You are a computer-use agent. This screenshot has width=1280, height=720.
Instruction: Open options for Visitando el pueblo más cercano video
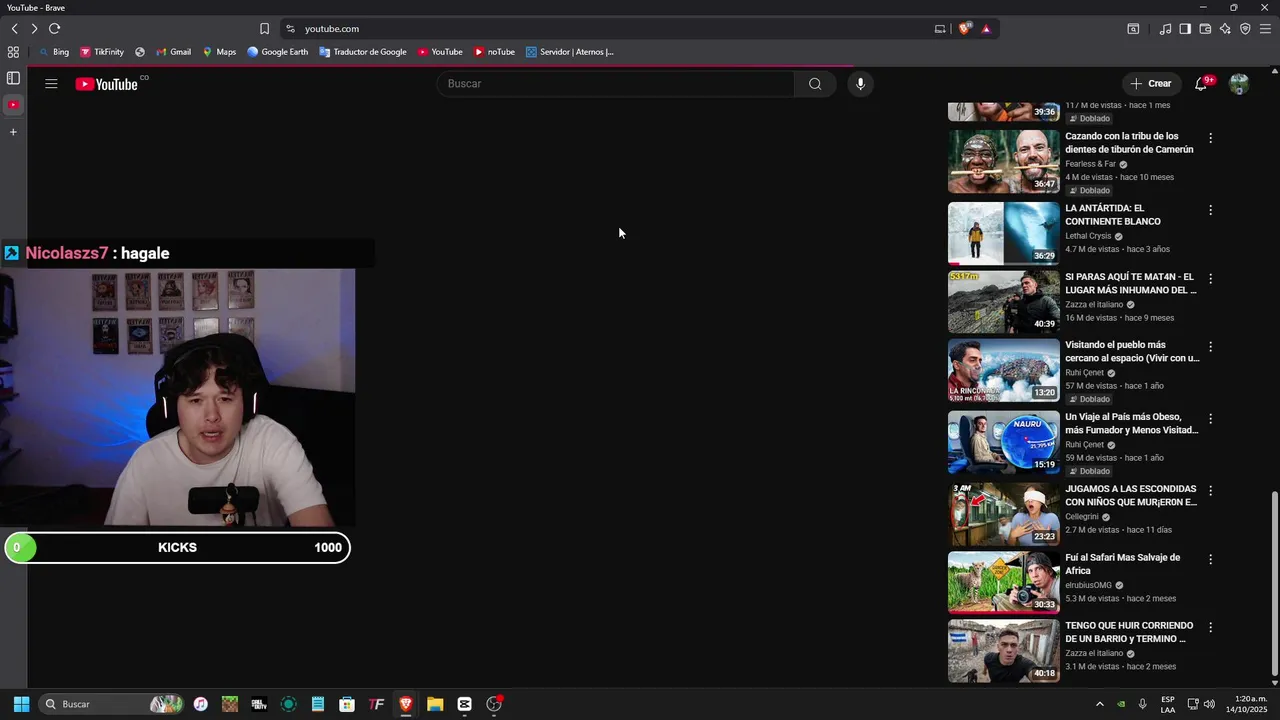click(x=1210, y=347)
